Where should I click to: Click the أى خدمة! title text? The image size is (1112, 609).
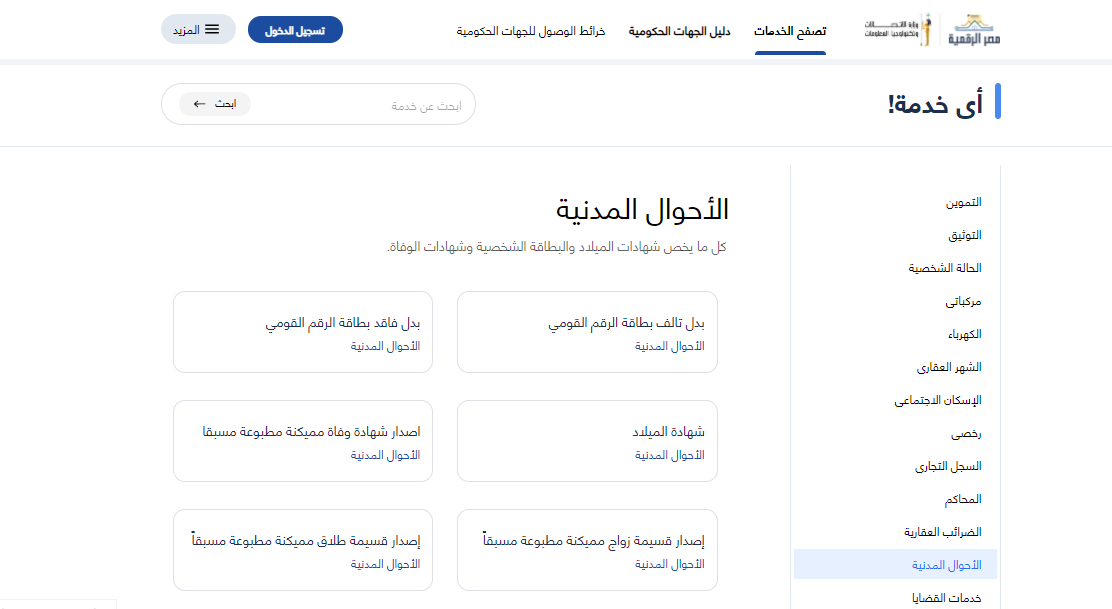tap(935, 104)
